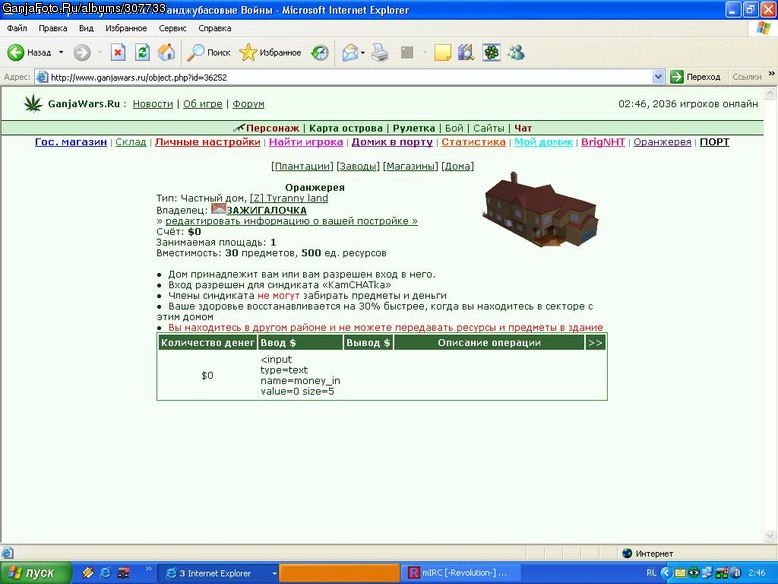Open the Вид menu
Screen dimensions: 778x584
pos(86,28)
